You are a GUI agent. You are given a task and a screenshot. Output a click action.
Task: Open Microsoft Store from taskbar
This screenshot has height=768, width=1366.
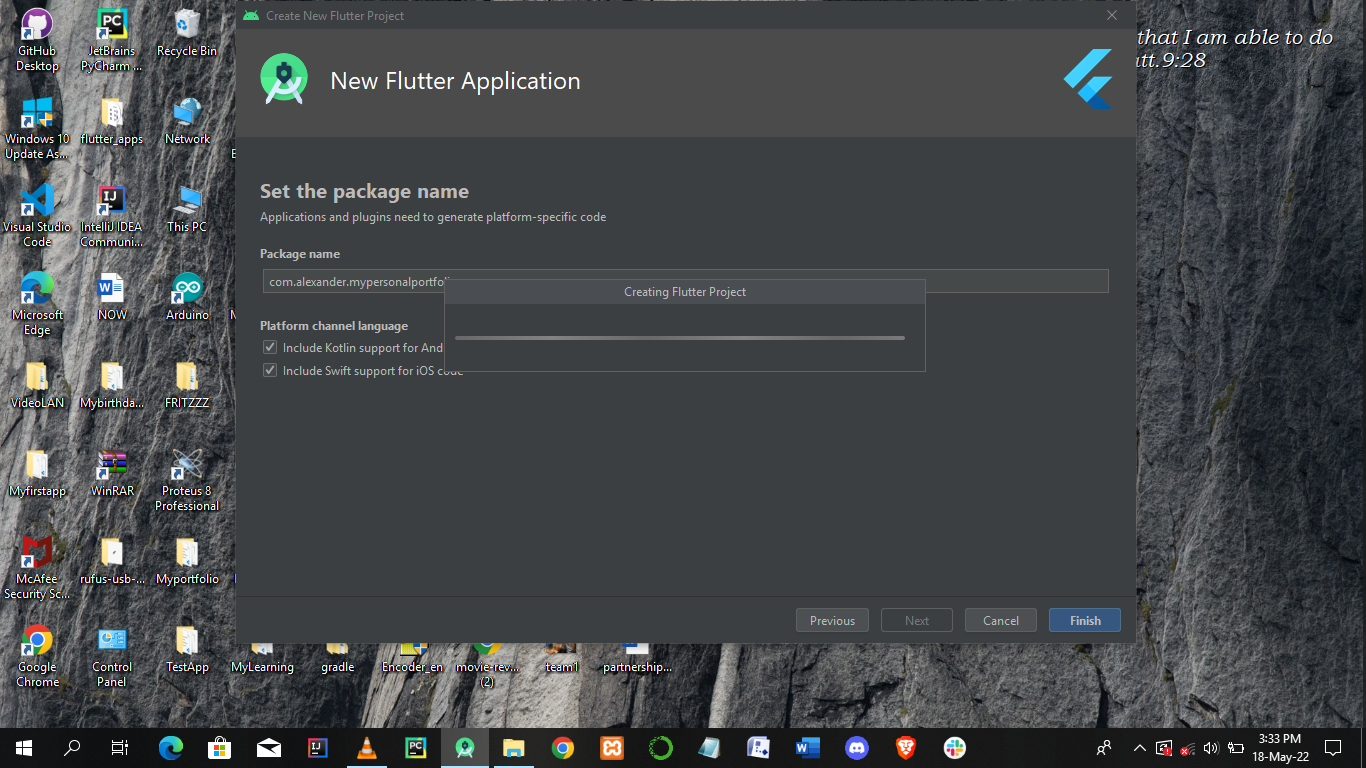[219, 747]
